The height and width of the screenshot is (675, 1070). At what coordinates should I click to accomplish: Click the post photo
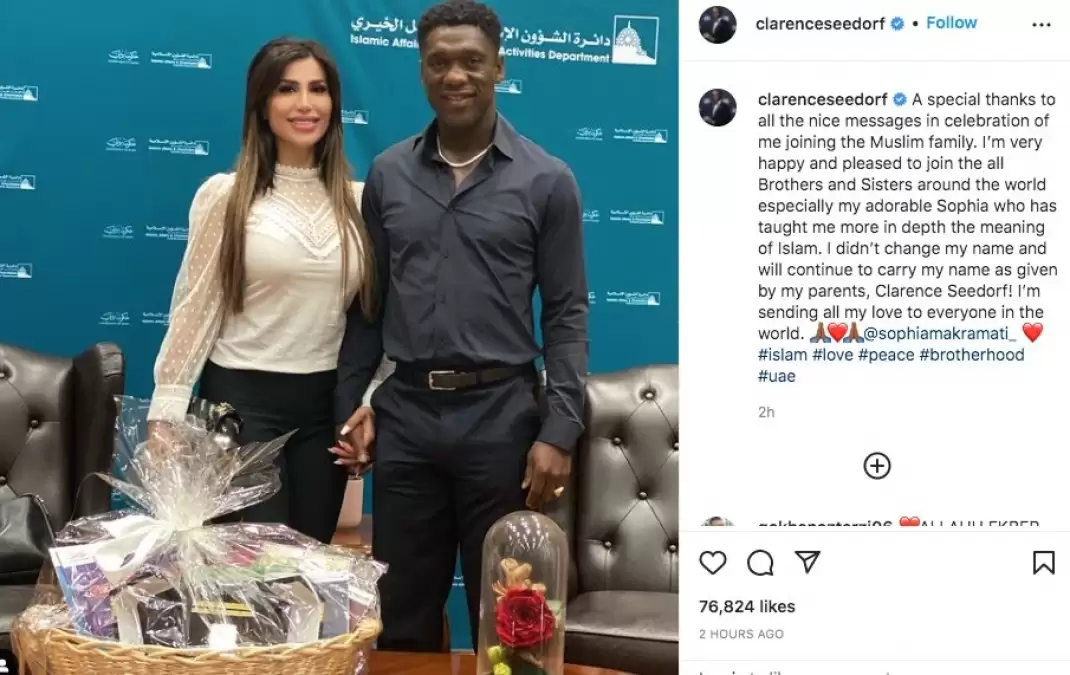339,337
